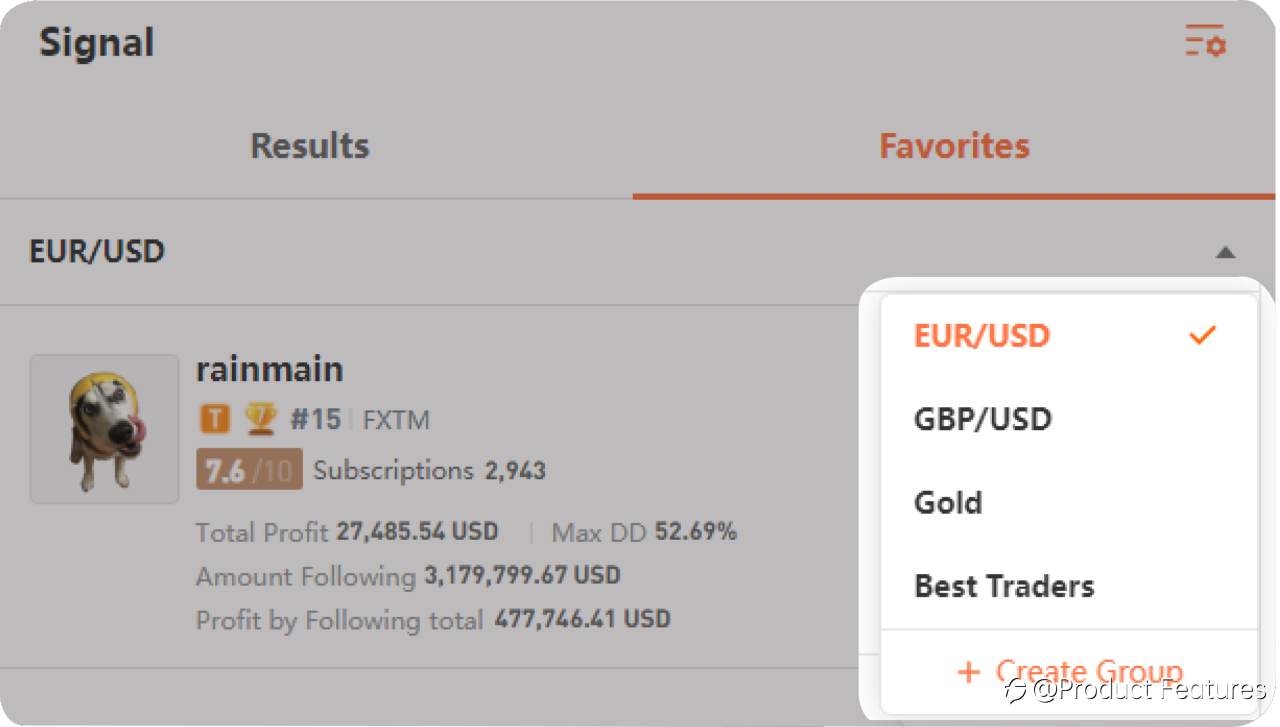Click the checkmark next to EUR/USD
Screen dimensions: 1280x727
pos(1202,335)
